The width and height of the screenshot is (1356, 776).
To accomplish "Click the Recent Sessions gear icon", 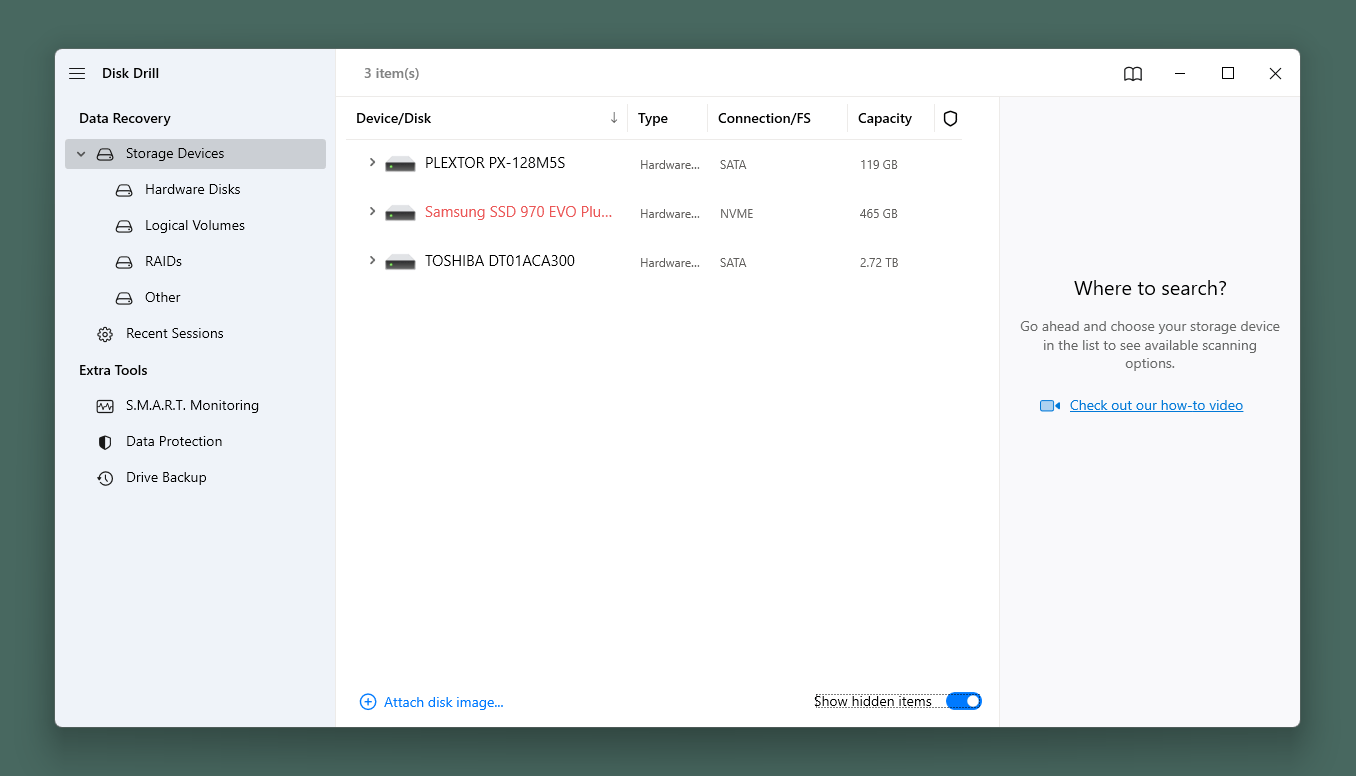I will coord(105,334).
